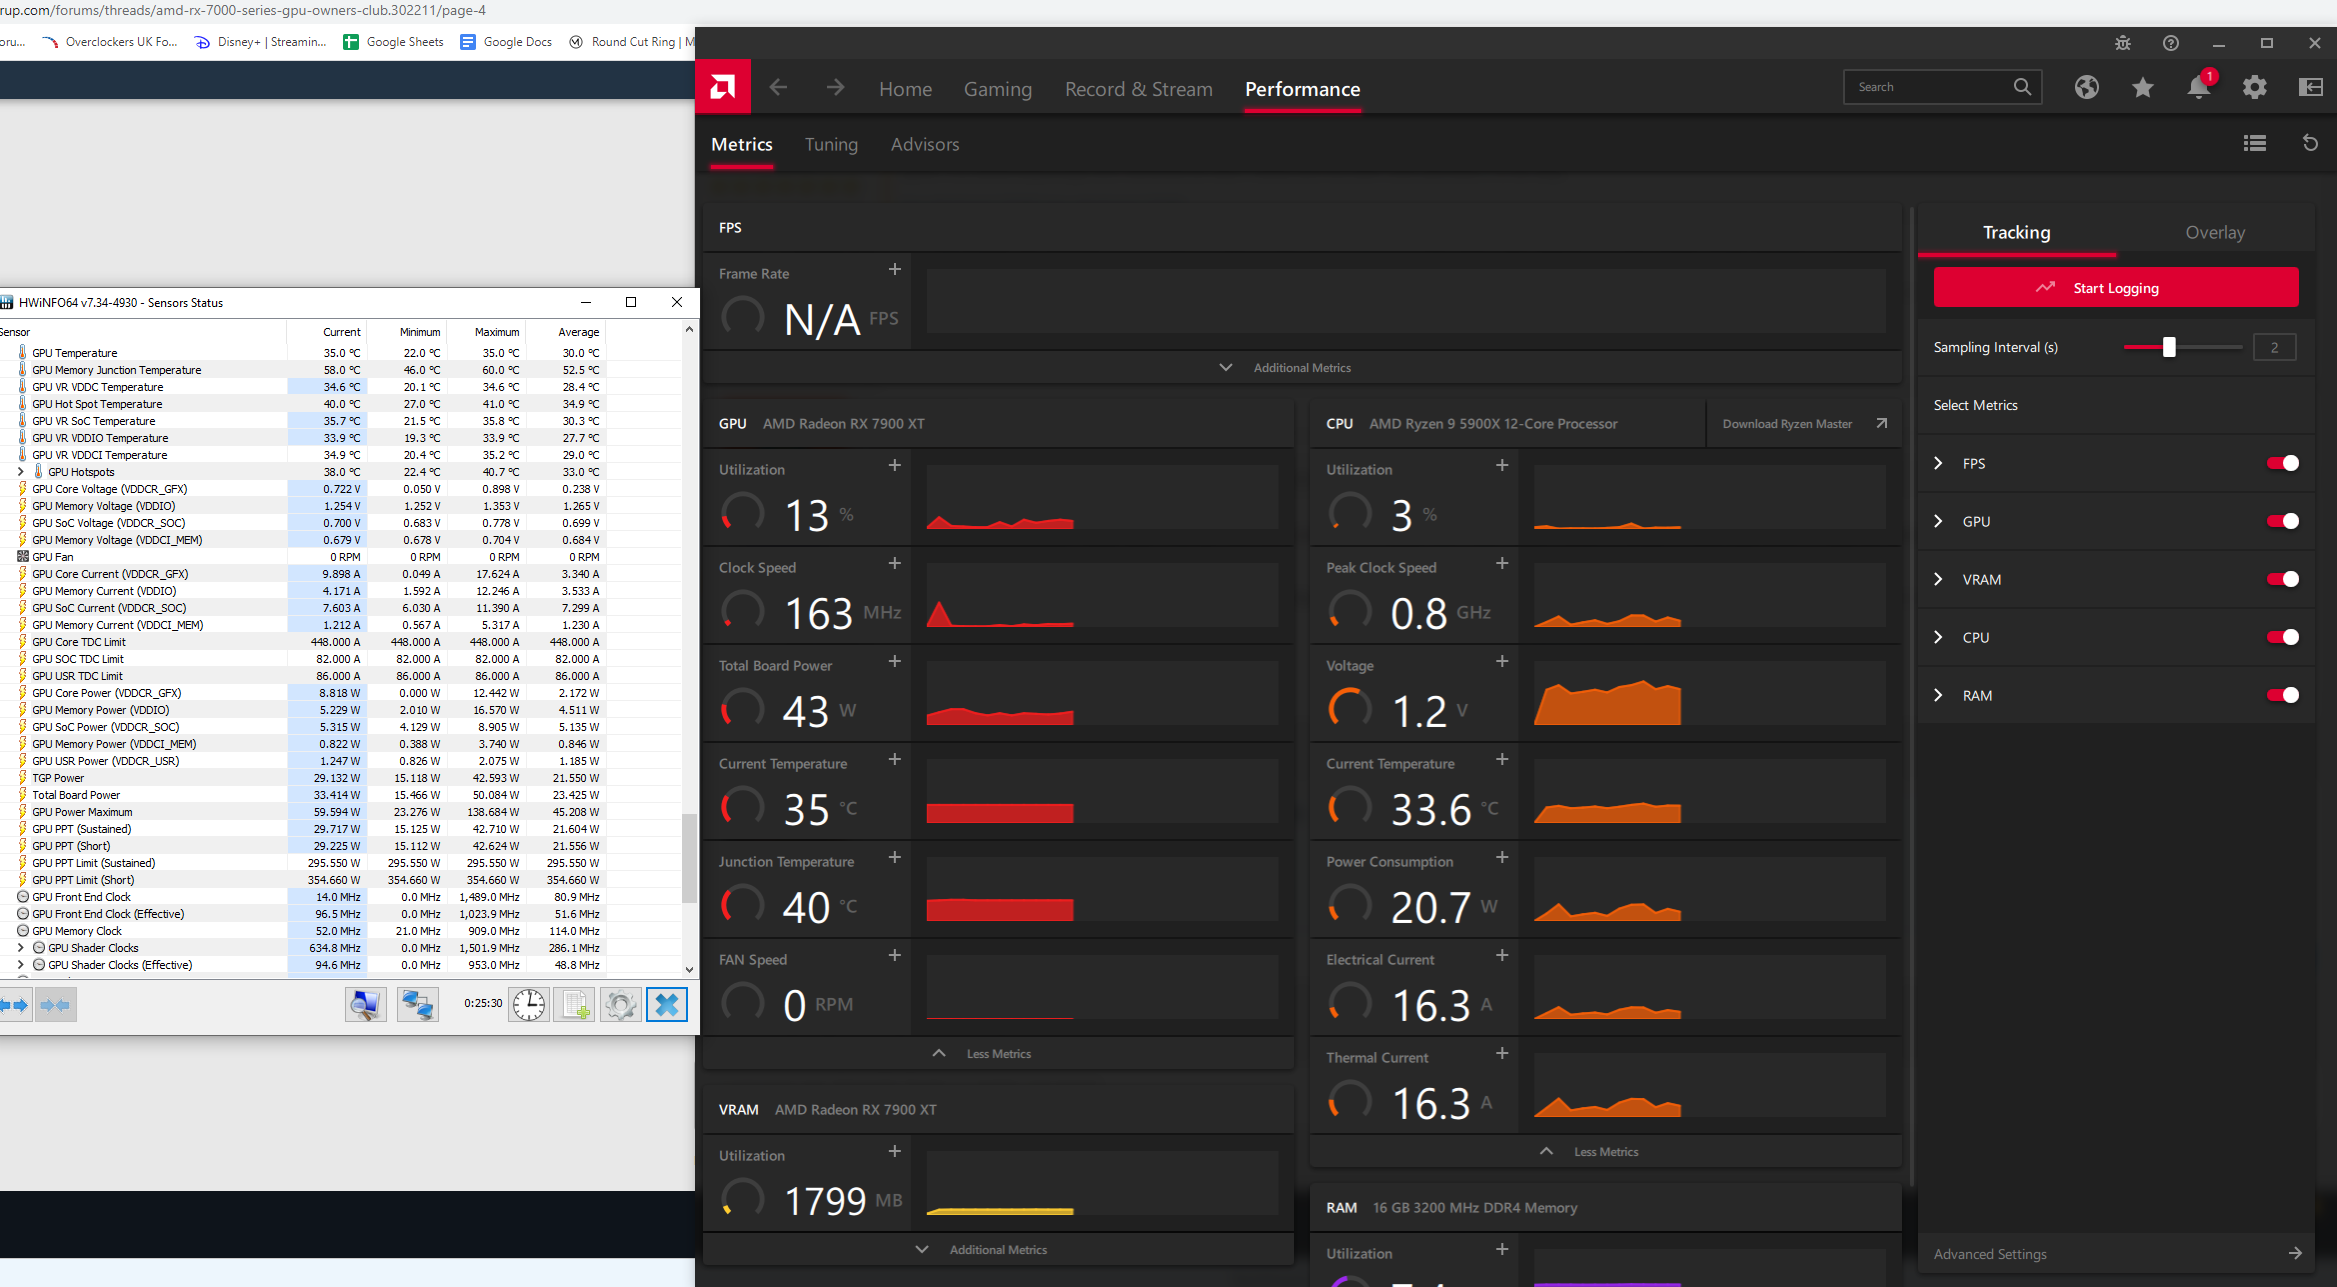Viewport: 2337px width, 1287px height.
Task: Toggle FPS tracking switch off
Action: point(2283,463)
